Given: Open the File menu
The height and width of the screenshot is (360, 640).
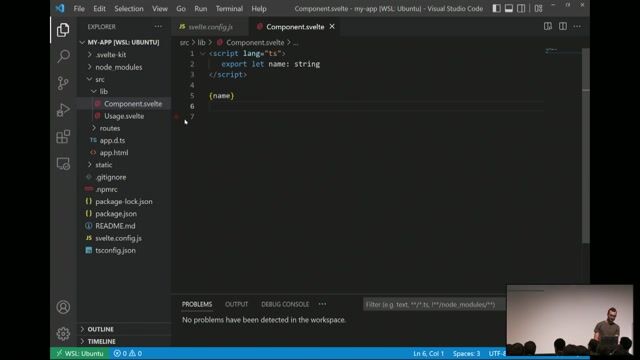Looking at the screenshot, I should pyautogui.click(x=79, y=9).
